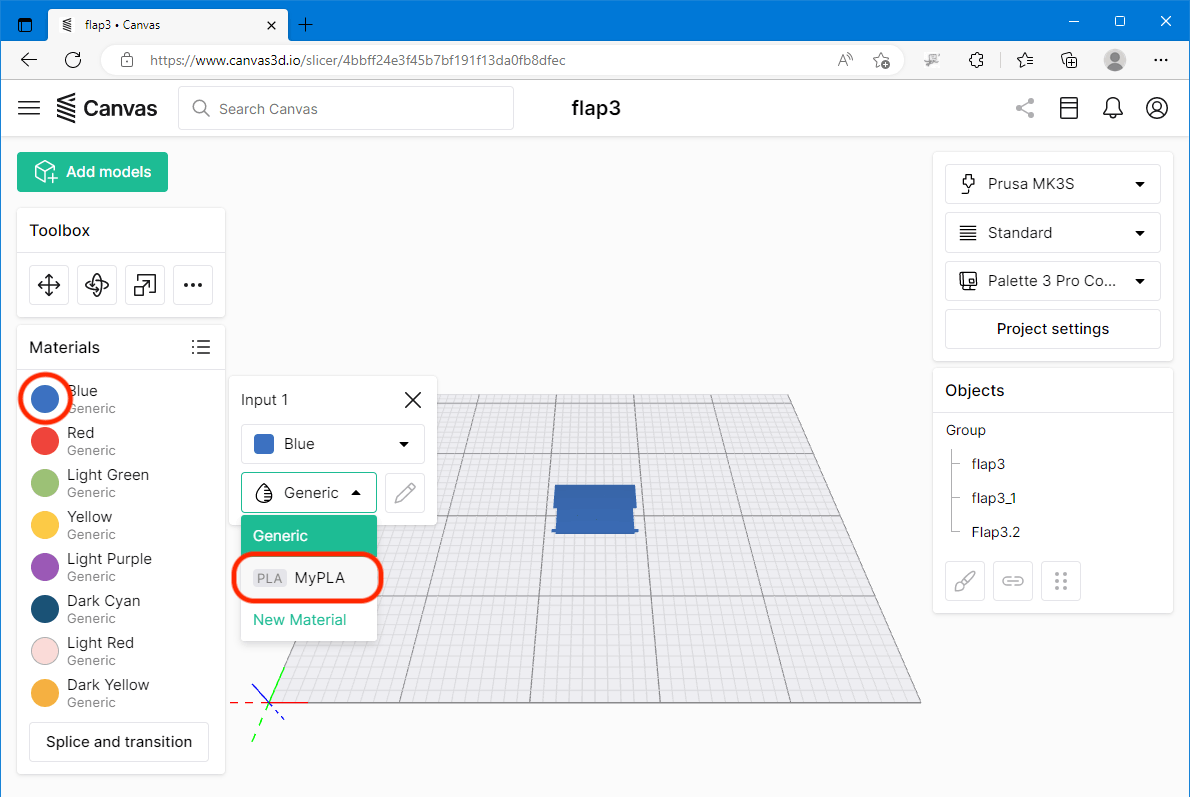The image size is (1190, 797).
Task: Click the paint brush object tool
Action: click(x=965, y=581)
